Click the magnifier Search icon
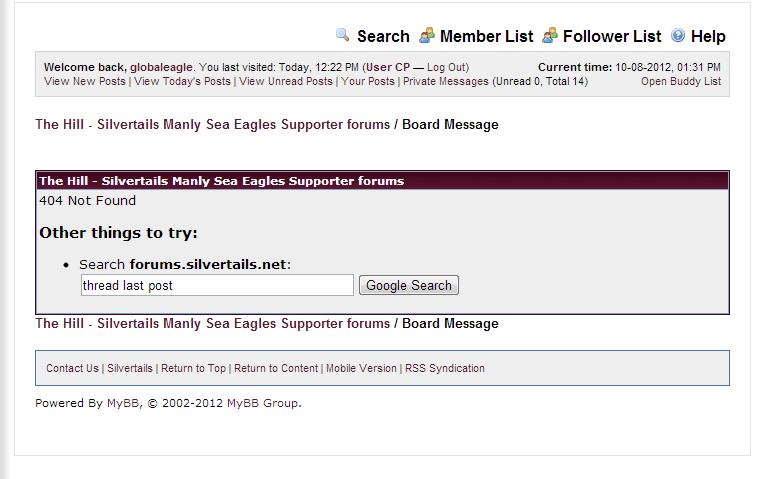Screen dimensions: 767x479 (x=342, y=35)
